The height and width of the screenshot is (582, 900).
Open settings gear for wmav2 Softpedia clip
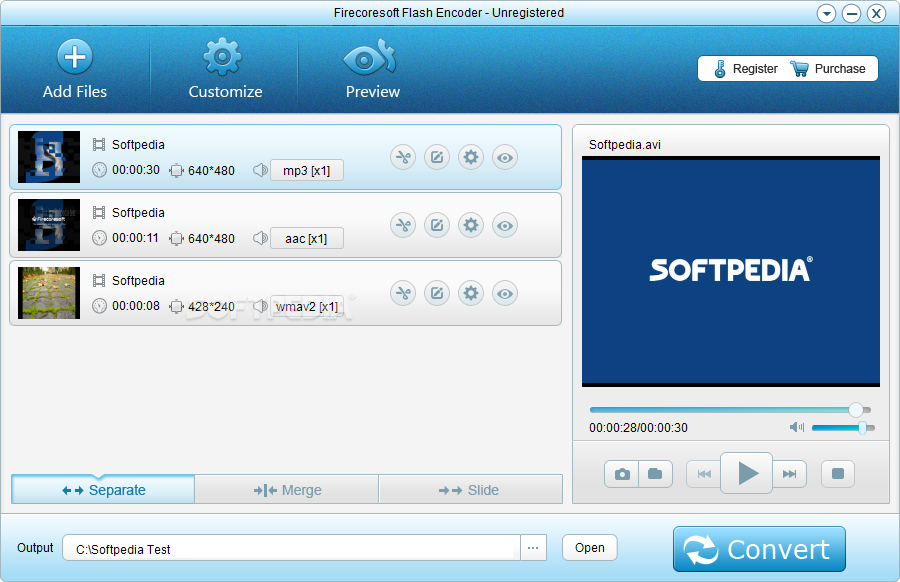pos(471,293)
